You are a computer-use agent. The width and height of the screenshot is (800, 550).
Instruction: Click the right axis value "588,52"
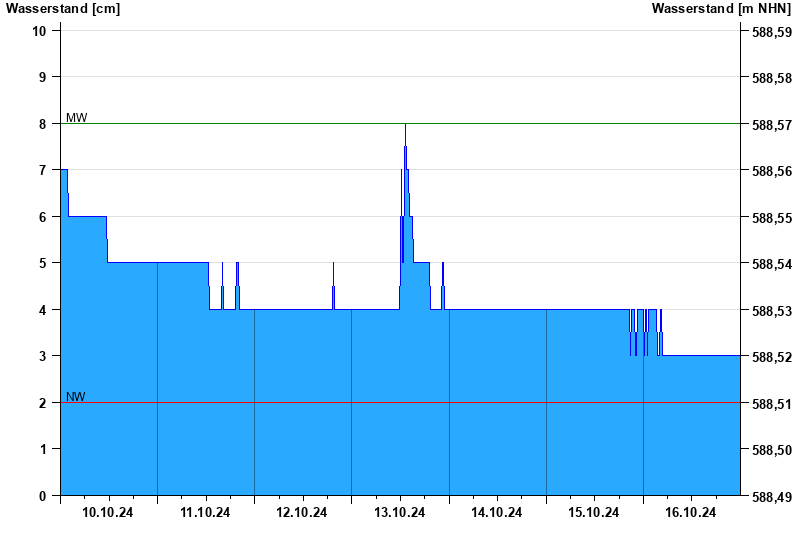click(772, 357)
